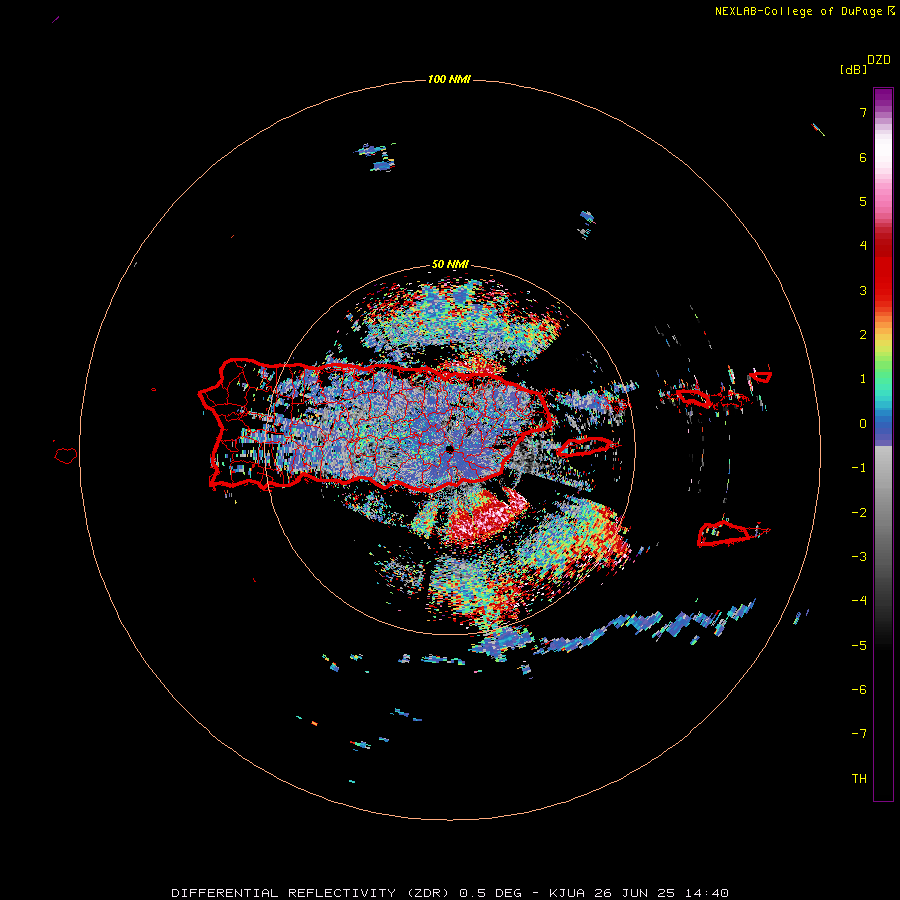
Task: Select the -1 dB tick label
Action: click(859, 468)
